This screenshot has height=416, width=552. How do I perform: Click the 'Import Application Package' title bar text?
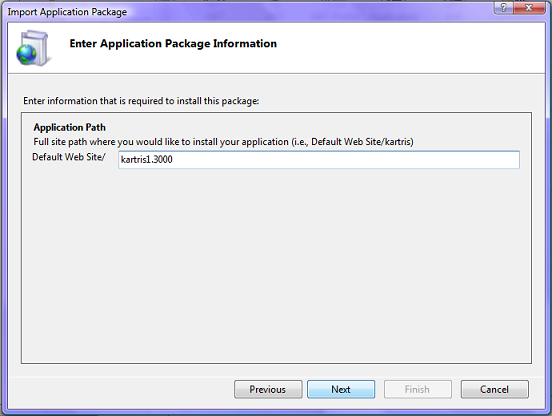pos(67,12)
